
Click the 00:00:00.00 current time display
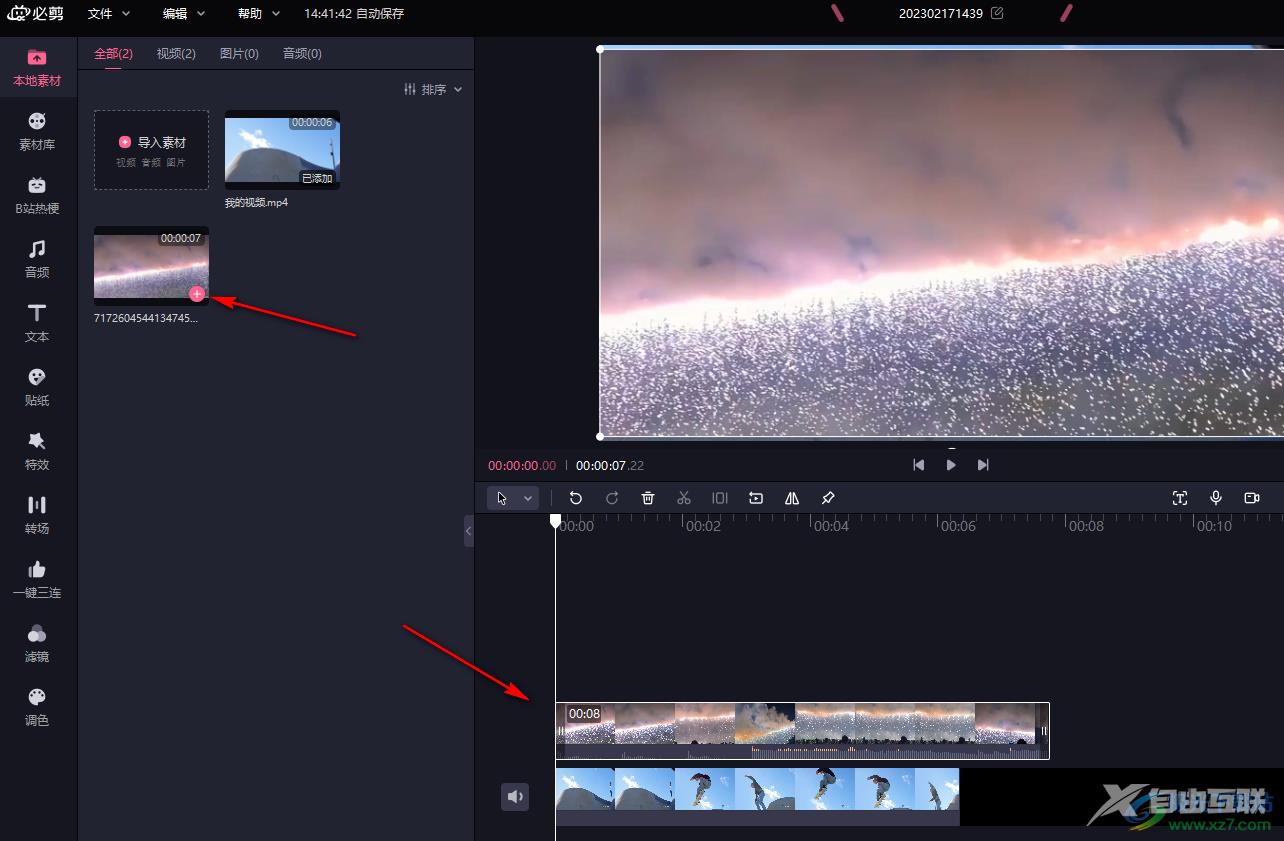(x=522, y=466)
